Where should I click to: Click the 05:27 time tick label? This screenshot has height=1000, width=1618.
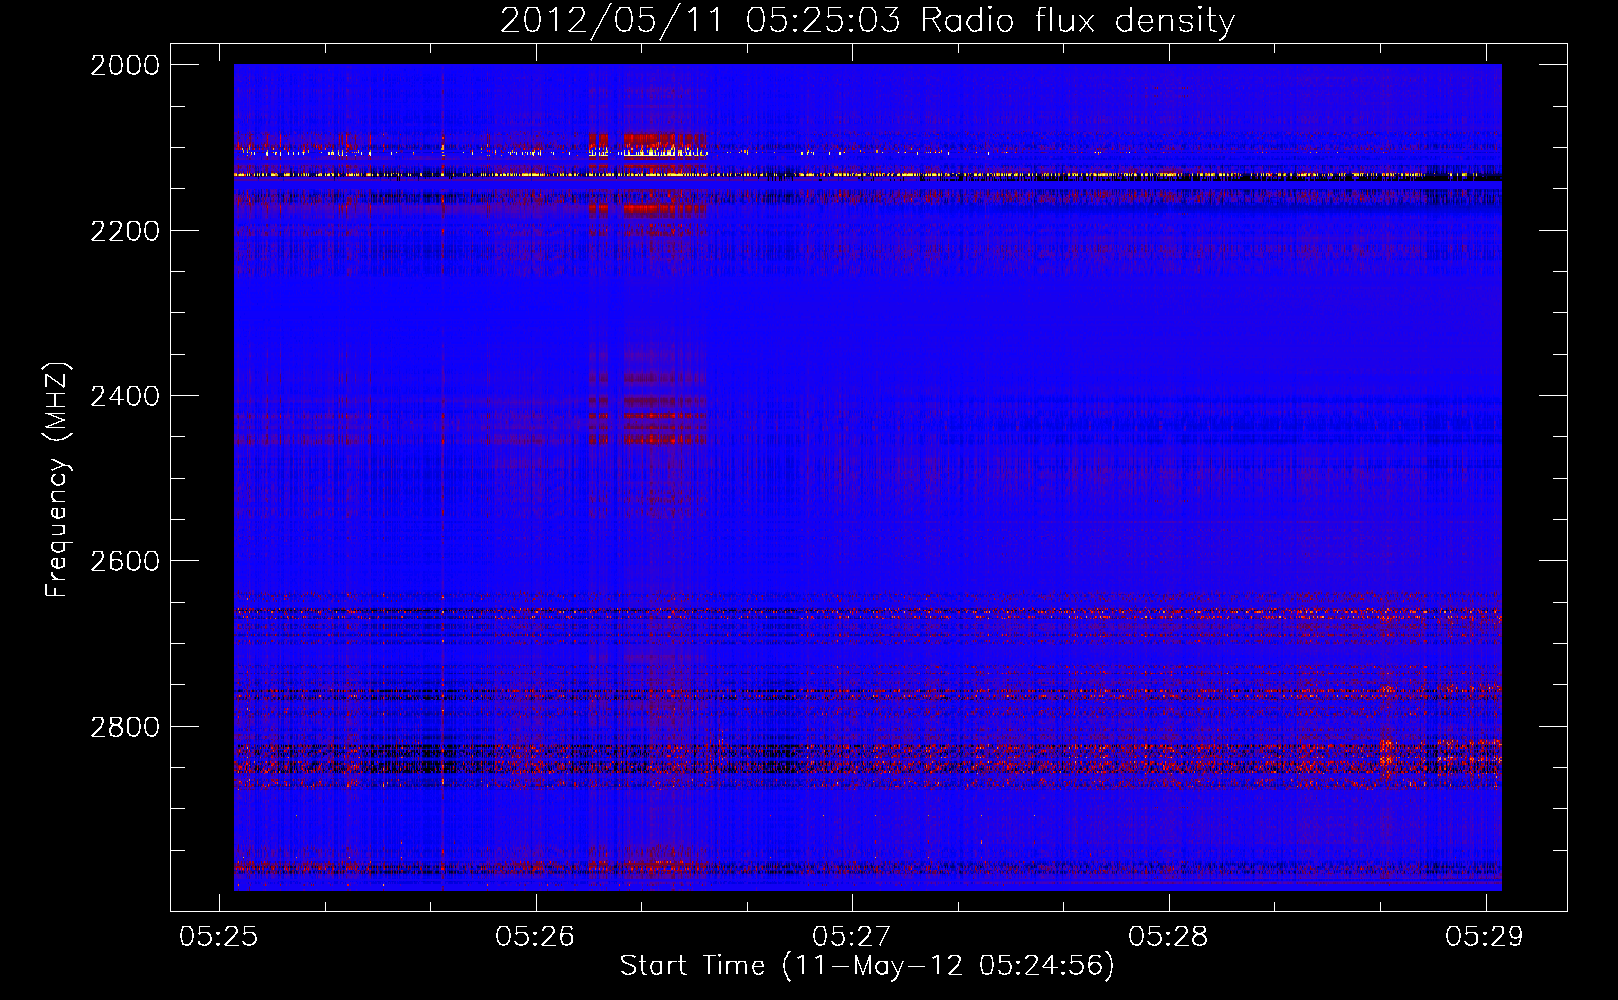851,936
